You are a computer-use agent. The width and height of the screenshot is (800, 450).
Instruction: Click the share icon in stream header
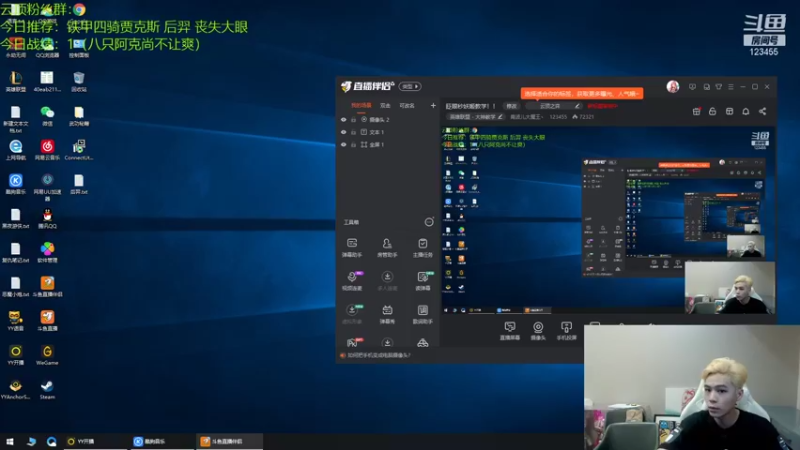(x=762, y=111)
